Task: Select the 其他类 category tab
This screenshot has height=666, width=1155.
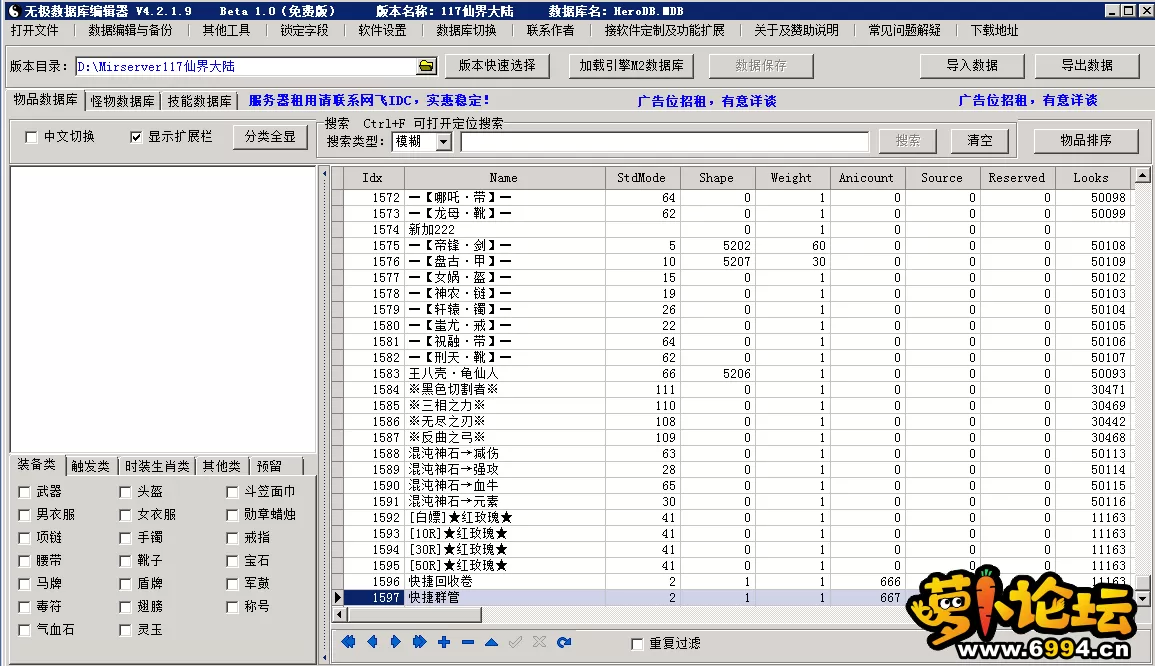Action: [x=221, y=466]
